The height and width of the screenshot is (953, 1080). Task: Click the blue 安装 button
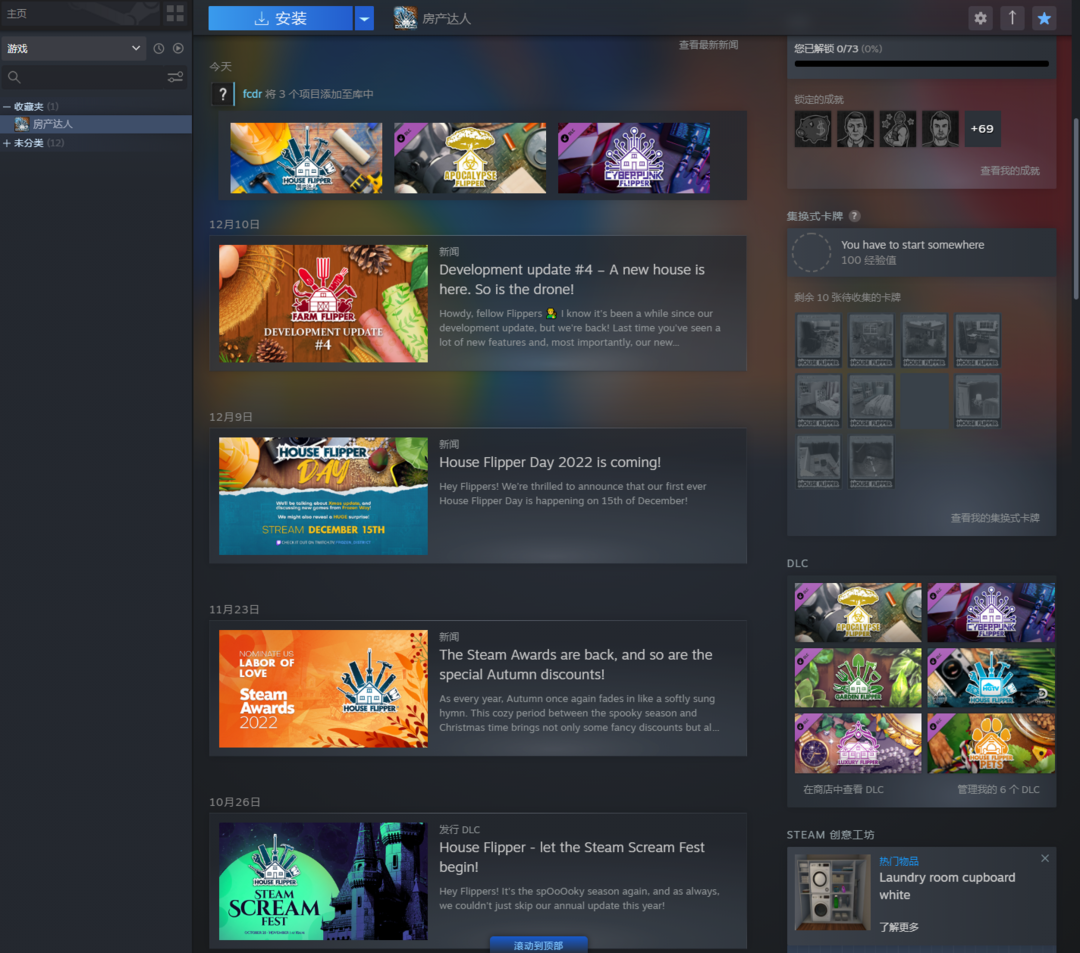point(280,18)
